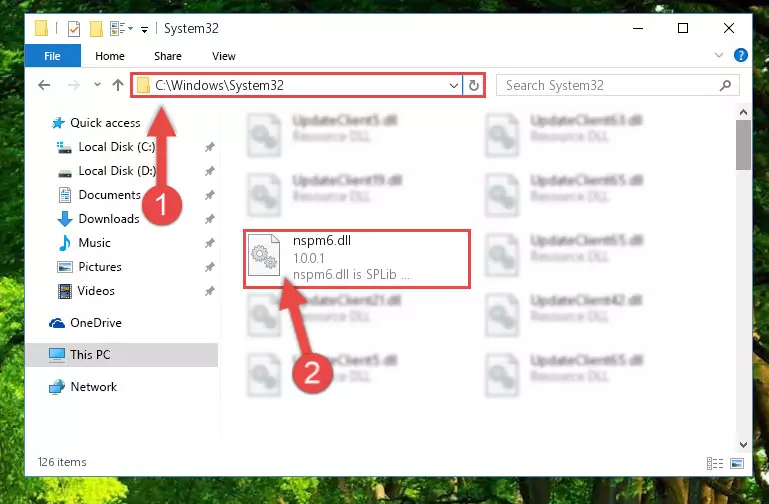The height and width of the screenshot is (504, 769).
Task: Click the New folder icon in the title bar
Action: [x=96, y=29]
